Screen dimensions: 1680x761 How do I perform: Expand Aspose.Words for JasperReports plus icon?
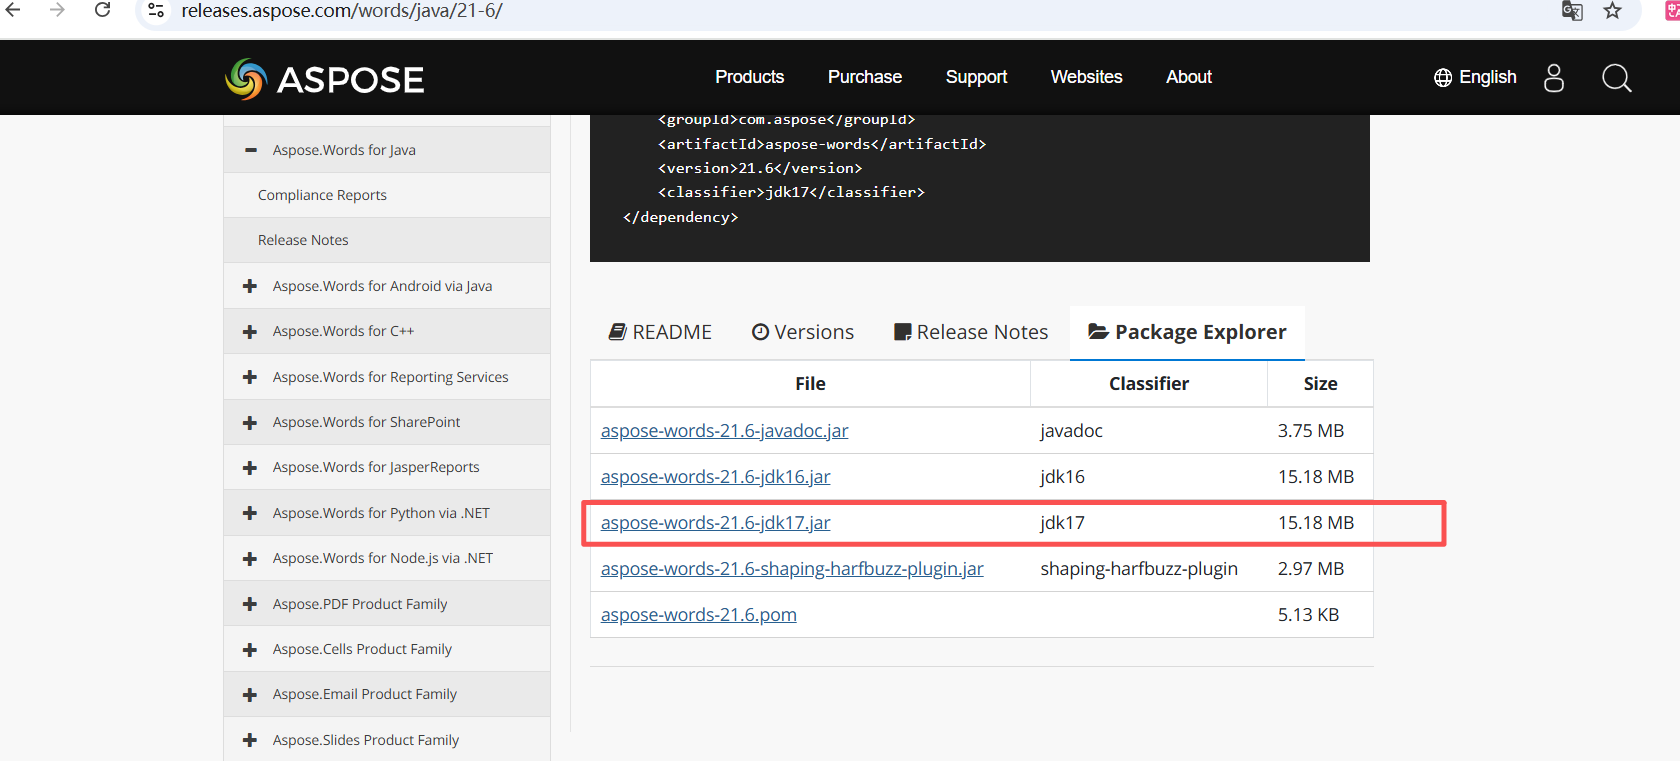pyautogui.click(x=250, y=467)
